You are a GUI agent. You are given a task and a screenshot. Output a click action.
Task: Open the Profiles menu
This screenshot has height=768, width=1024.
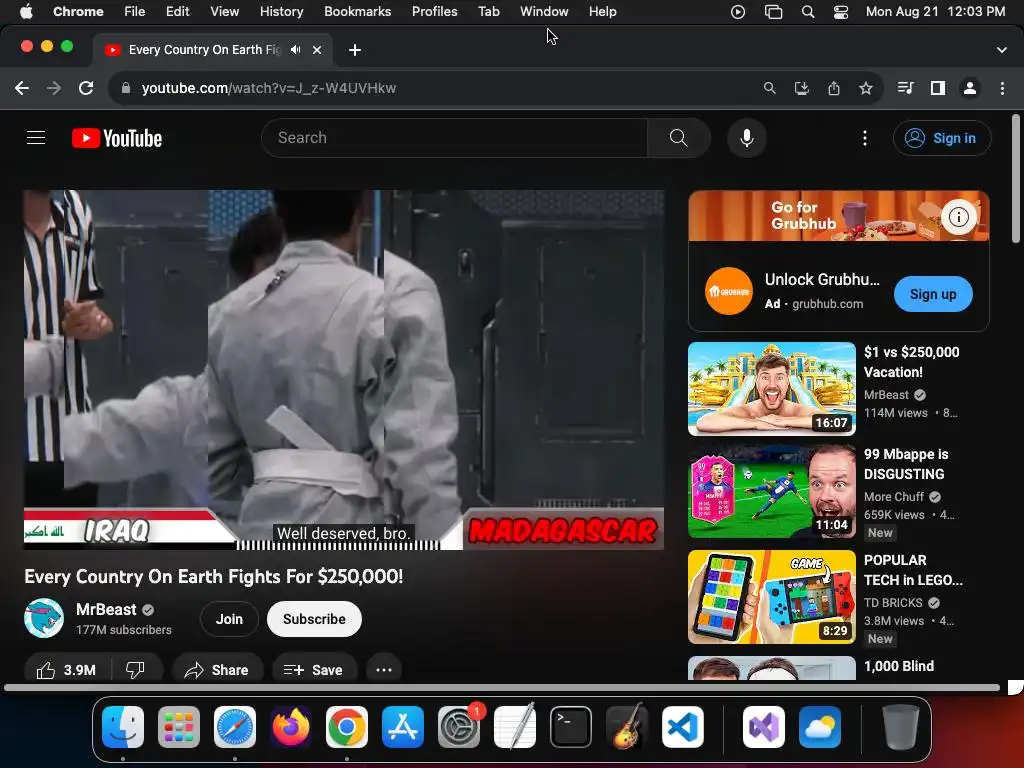pos(434,12)
